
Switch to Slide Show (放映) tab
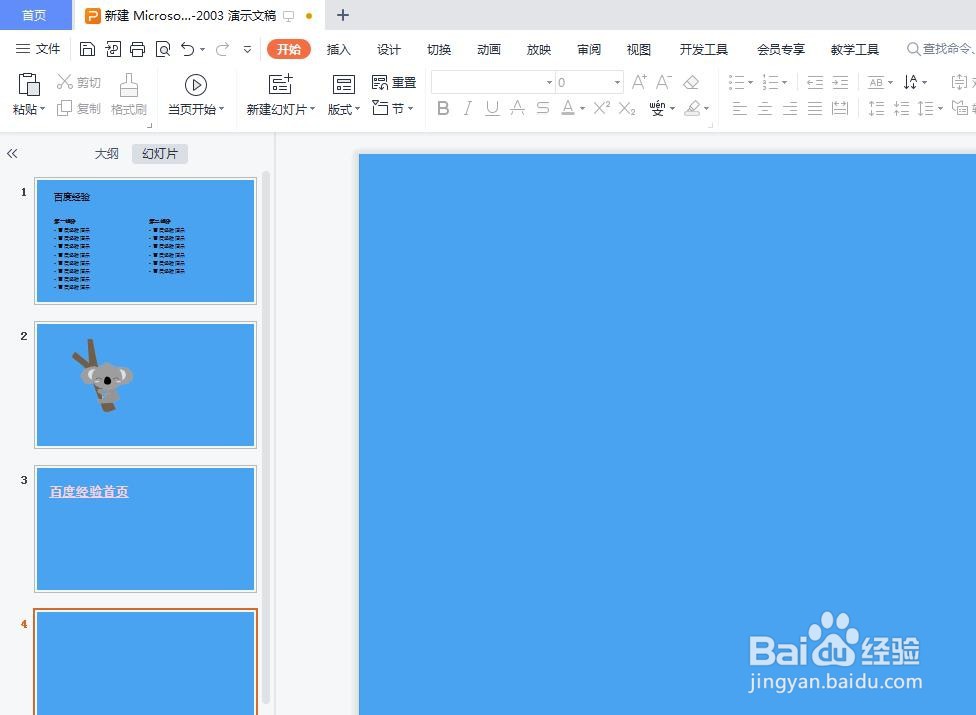[539, 49]
